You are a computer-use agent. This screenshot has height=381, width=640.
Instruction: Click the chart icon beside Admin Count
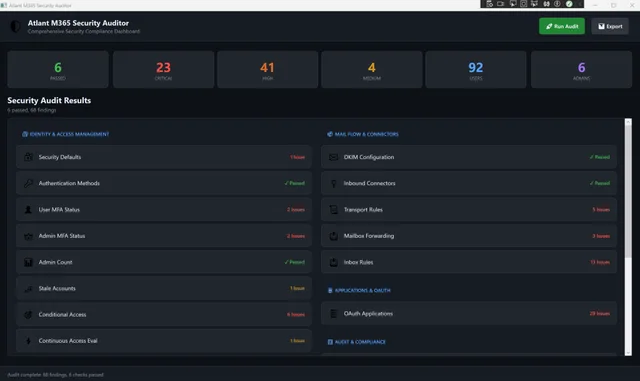(x=28, y=262)
